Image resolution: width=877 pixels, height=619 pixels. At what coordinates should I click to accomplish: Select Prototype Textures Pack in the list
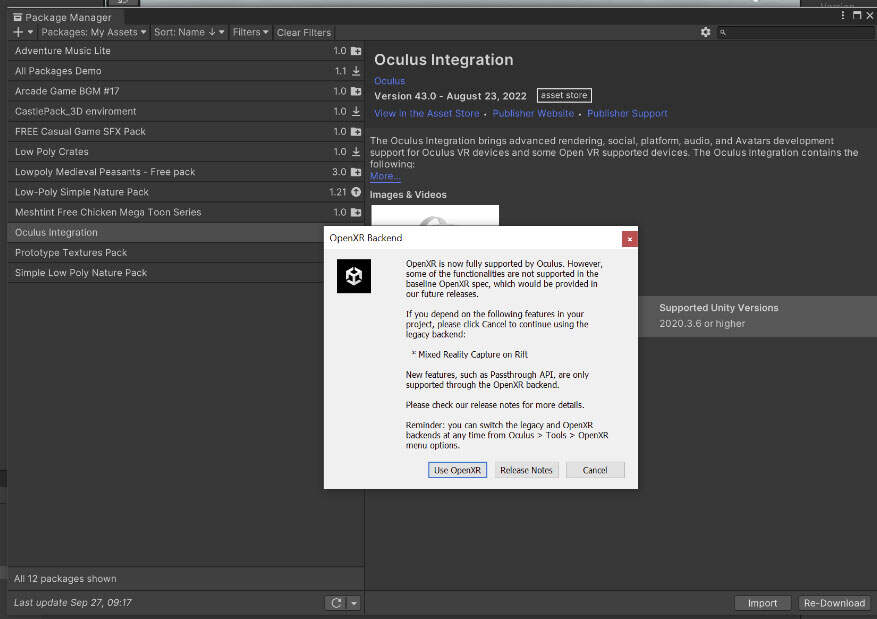pos(70,252)
